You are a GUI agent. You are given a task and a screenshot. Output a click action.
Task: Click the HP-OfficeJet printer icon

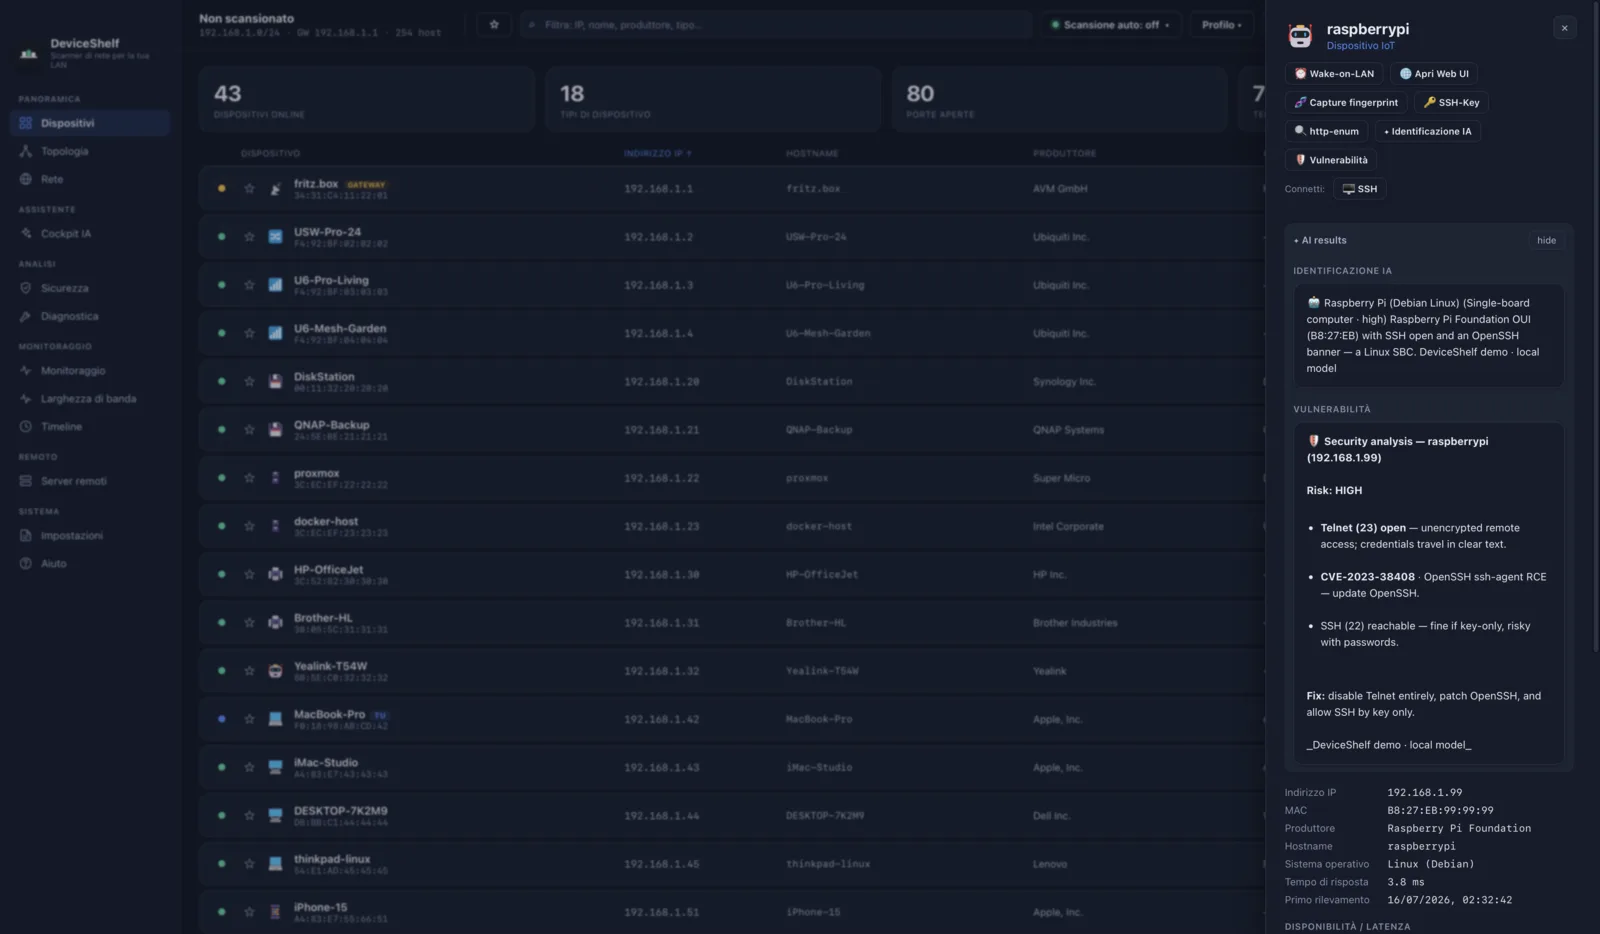coord(275,574)
